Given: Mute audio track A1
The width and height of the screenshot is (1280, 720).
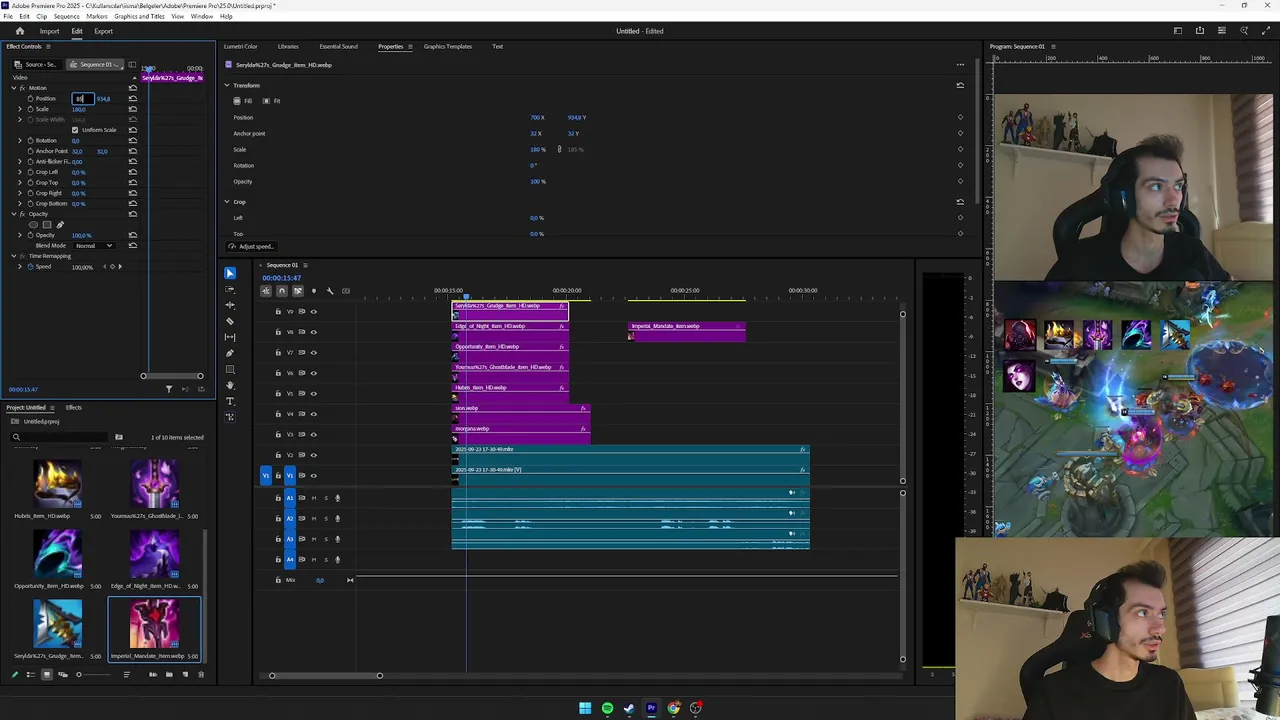Looking at the screenshot, I should (313, 498).
